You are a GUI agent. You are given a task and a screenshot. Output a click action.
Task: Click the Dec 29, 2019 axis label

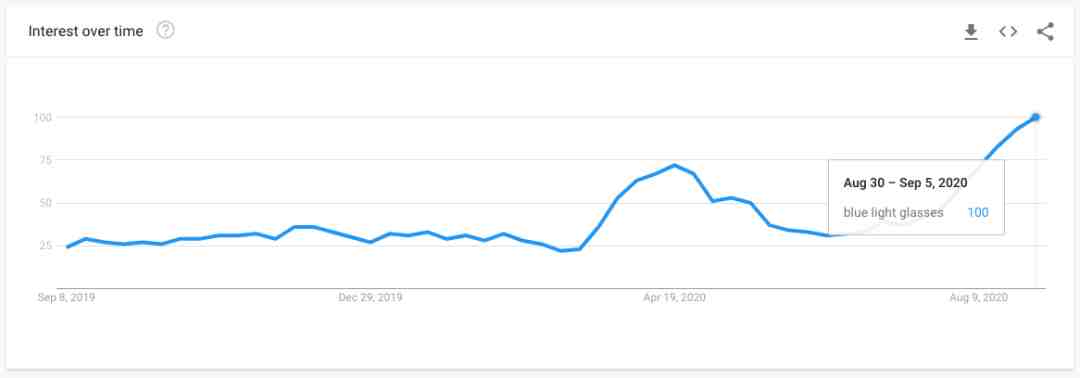click(371, 297)
